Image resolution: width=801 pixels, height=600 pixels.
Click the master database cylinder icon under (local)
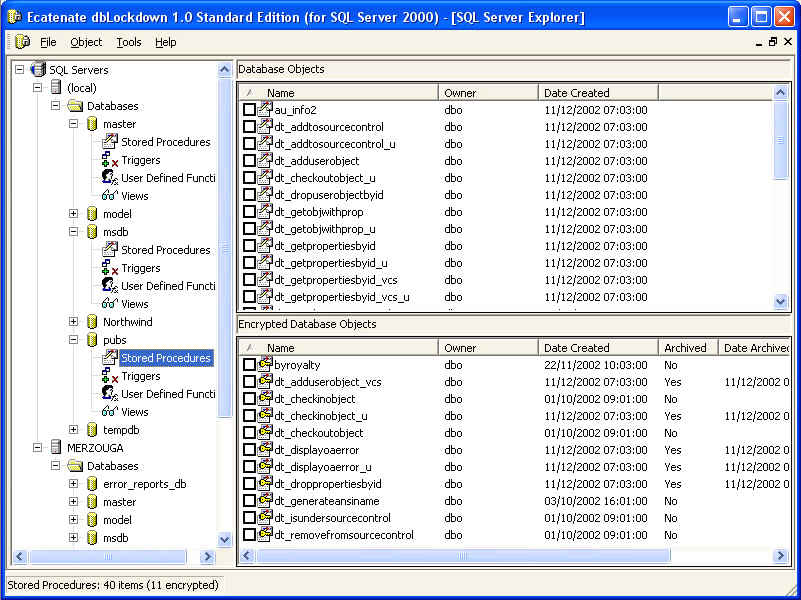[x=92, y=124]
